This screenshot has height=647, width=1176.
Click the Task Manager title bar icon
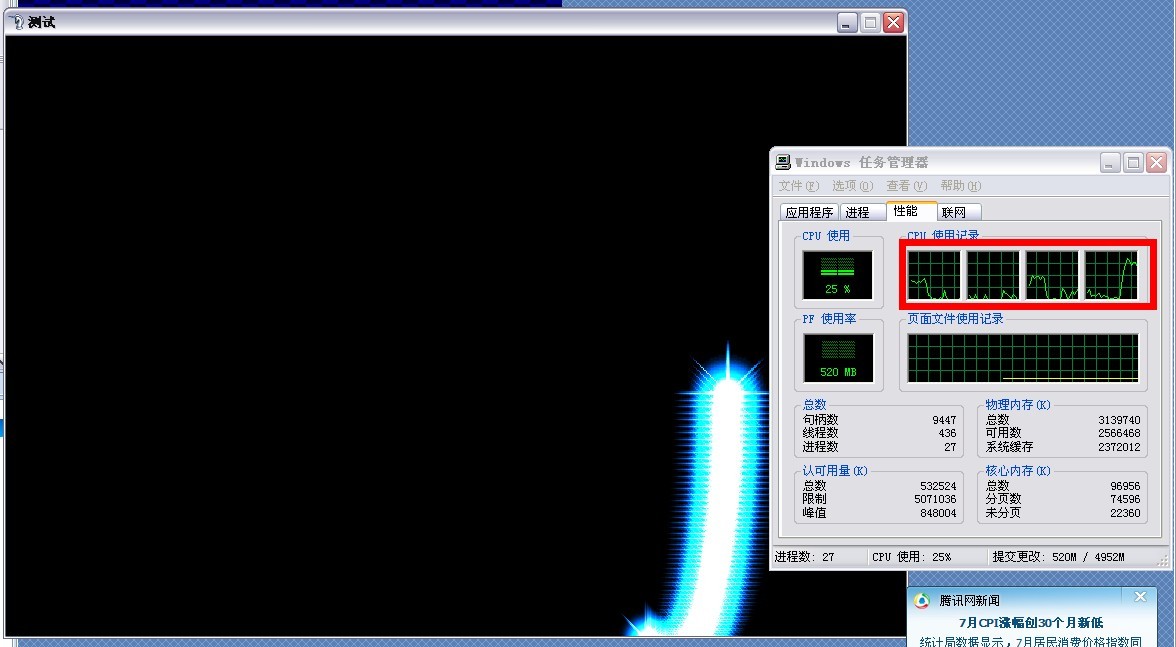click(783, 162)
